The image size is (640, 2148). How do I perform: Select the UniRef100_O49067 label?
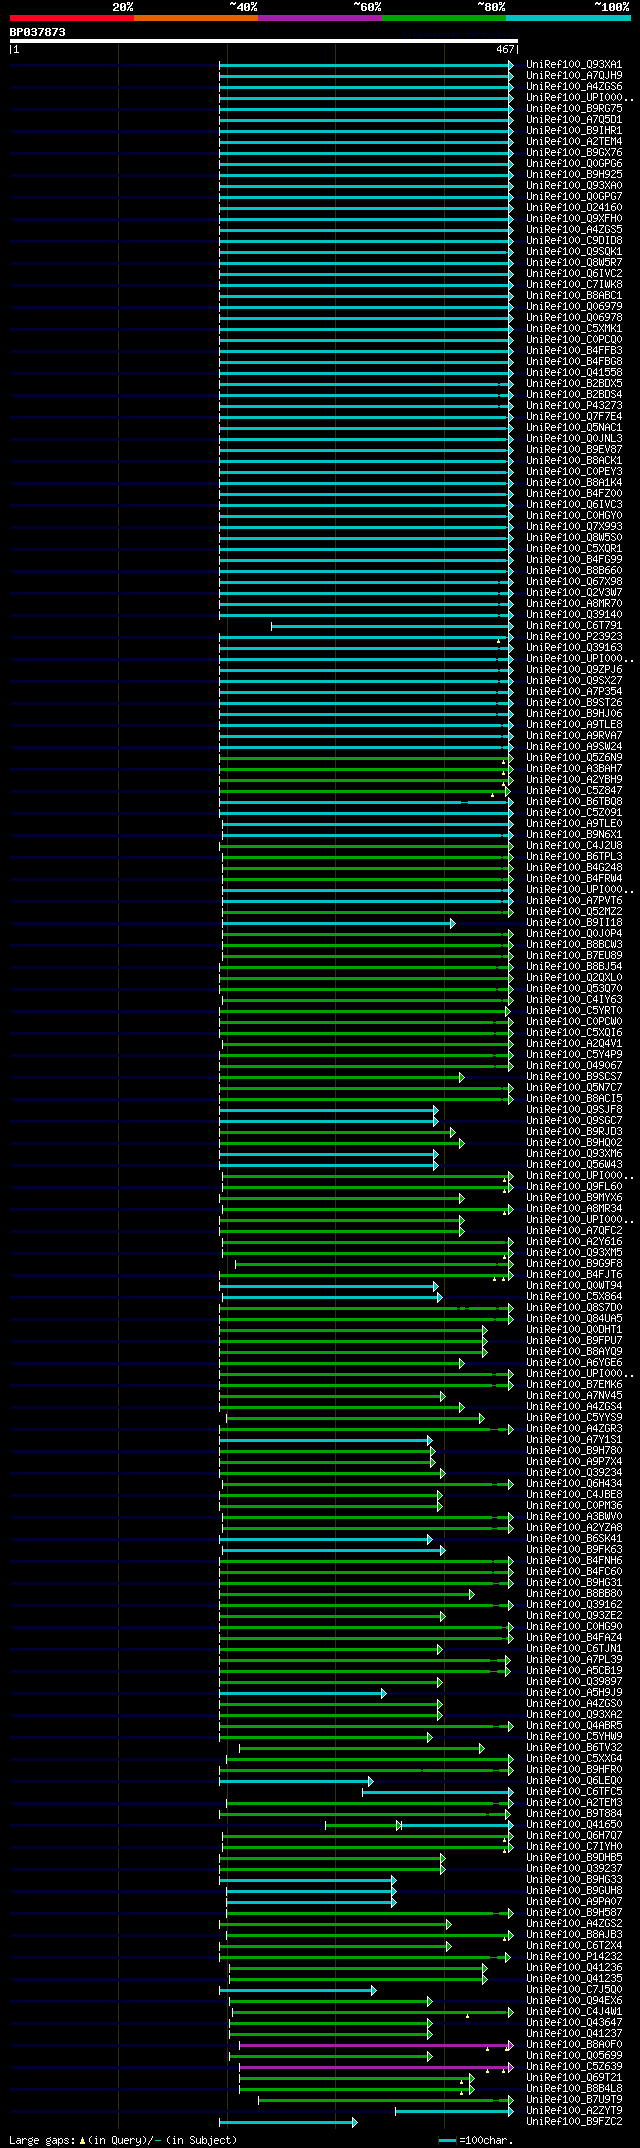coord(574,1066)
